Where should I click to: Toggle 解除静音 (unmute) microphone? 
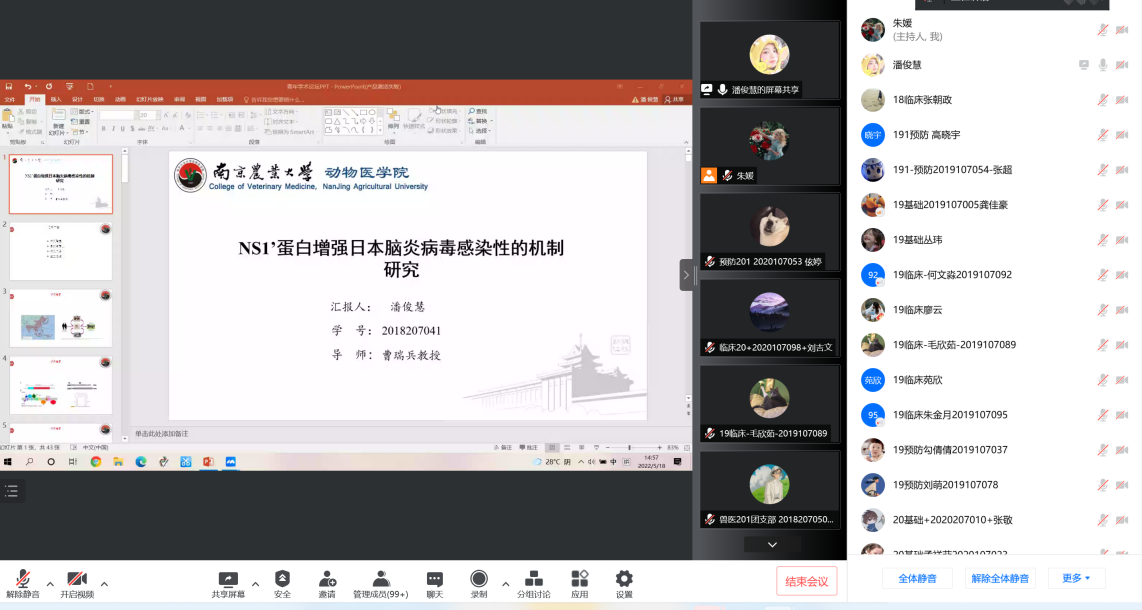pyautogui.click(x=22, y=583)
